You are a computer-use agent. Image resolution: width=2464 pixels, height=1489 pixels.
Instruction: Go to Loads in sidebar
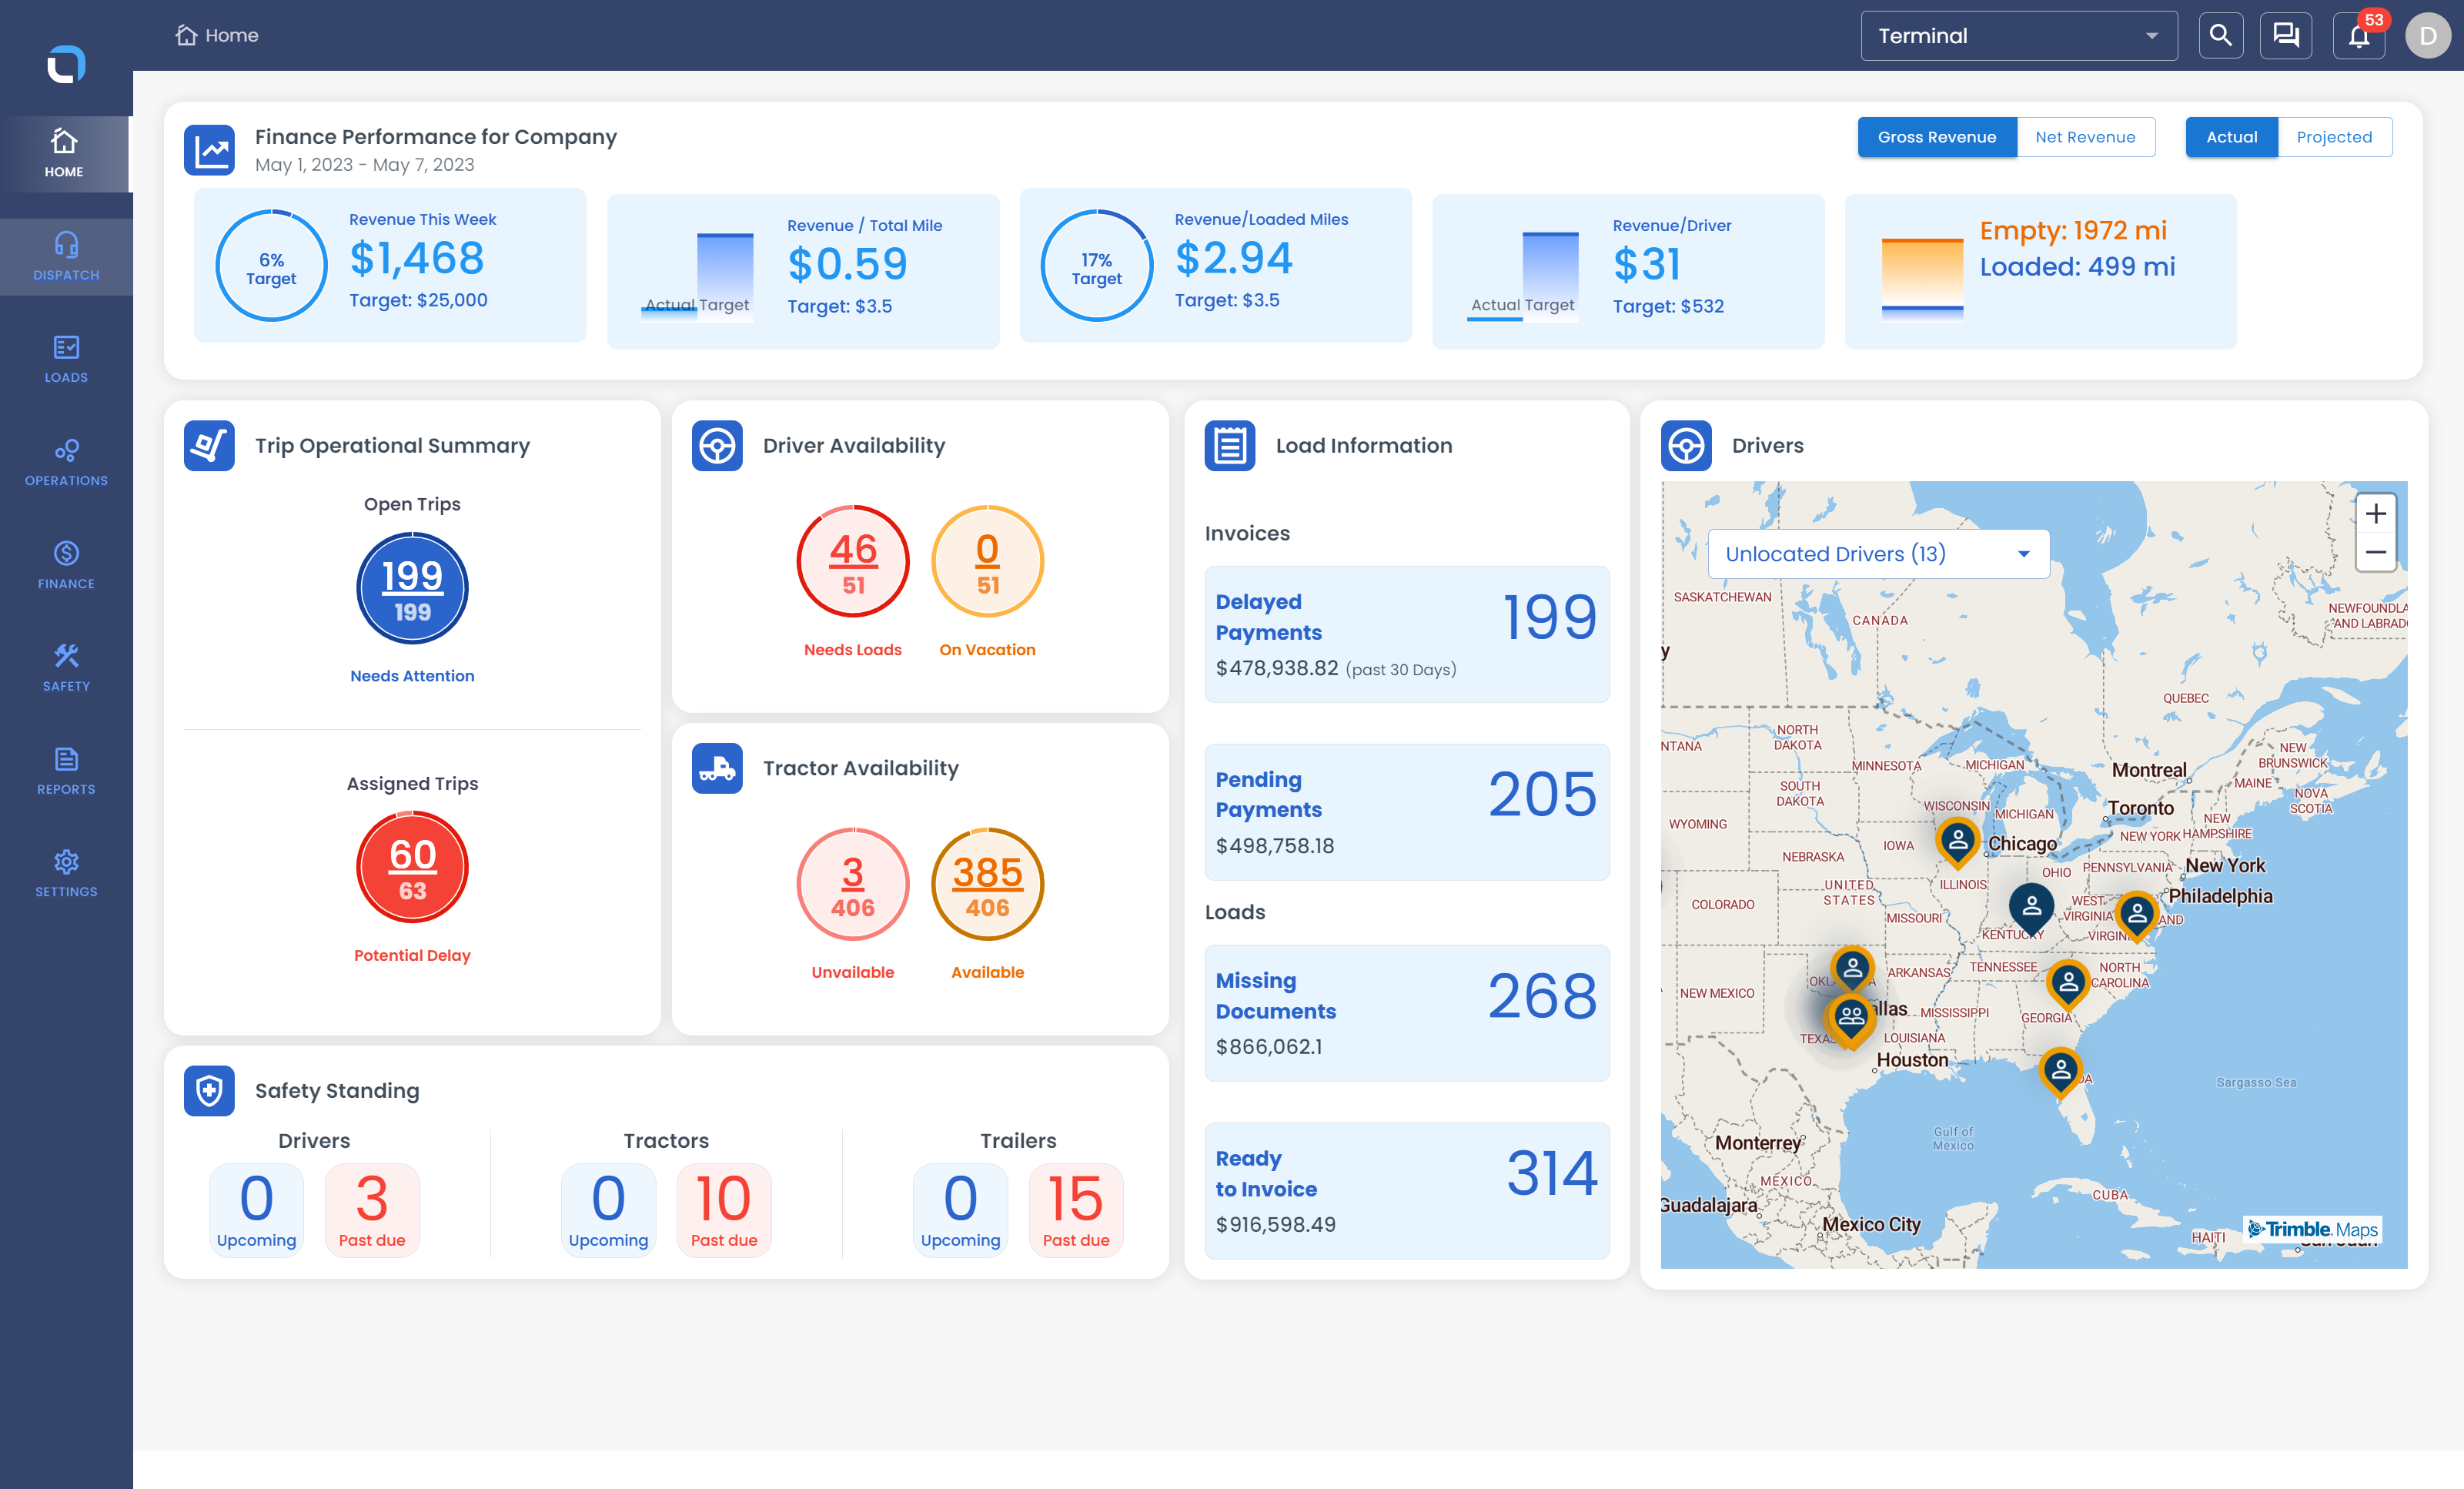66,360
